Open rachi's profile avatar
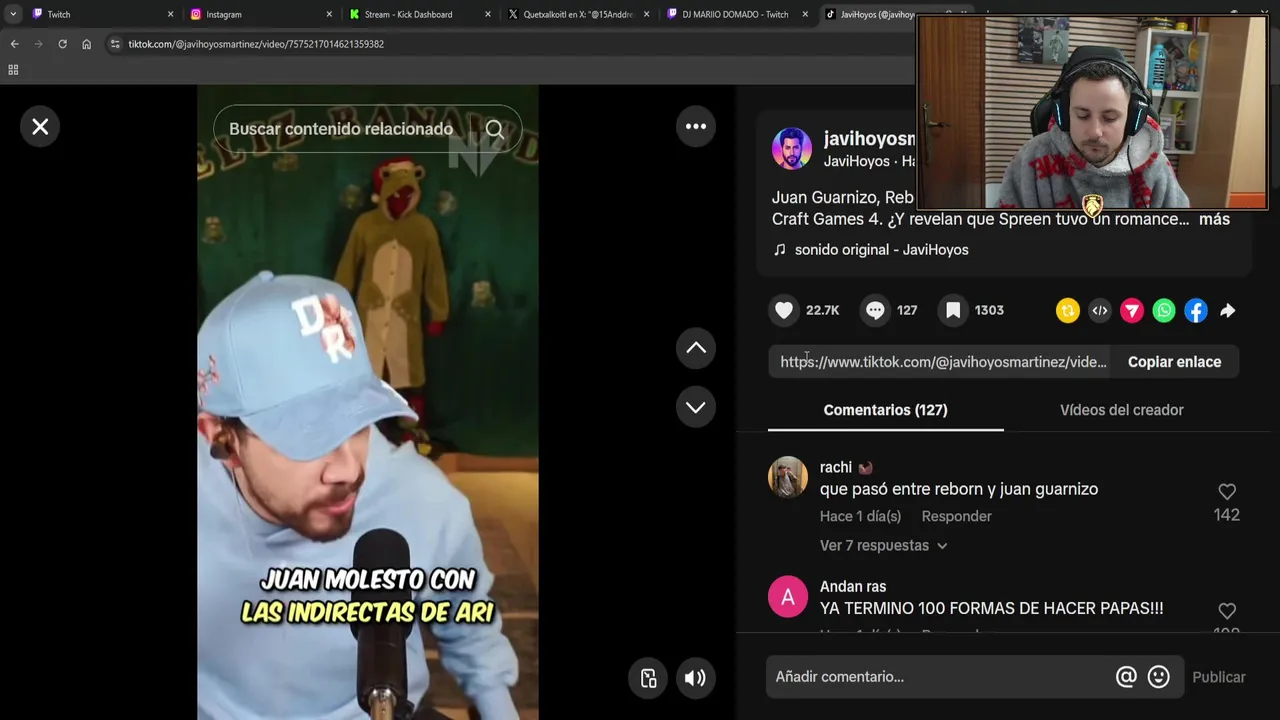Screen dimensions: 1280x720 point(788,477)
